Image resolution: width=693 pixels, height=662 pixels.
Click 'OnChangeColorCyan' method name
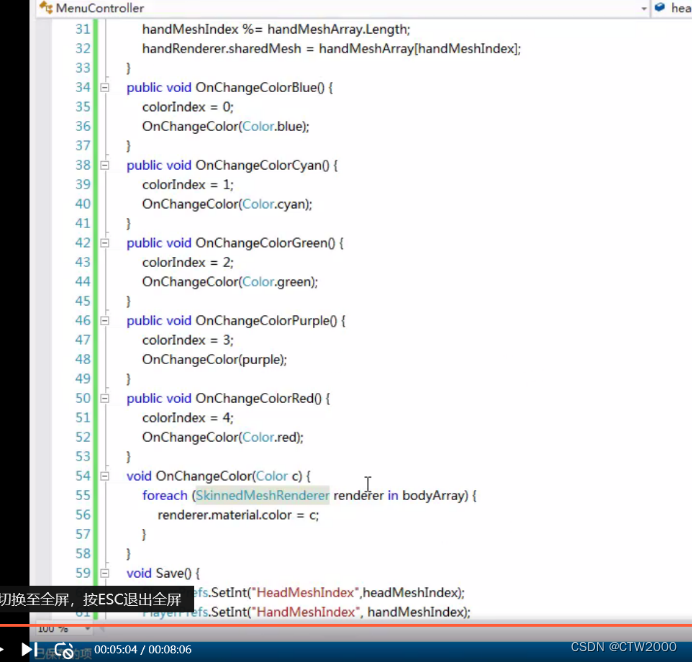(259, 165)
